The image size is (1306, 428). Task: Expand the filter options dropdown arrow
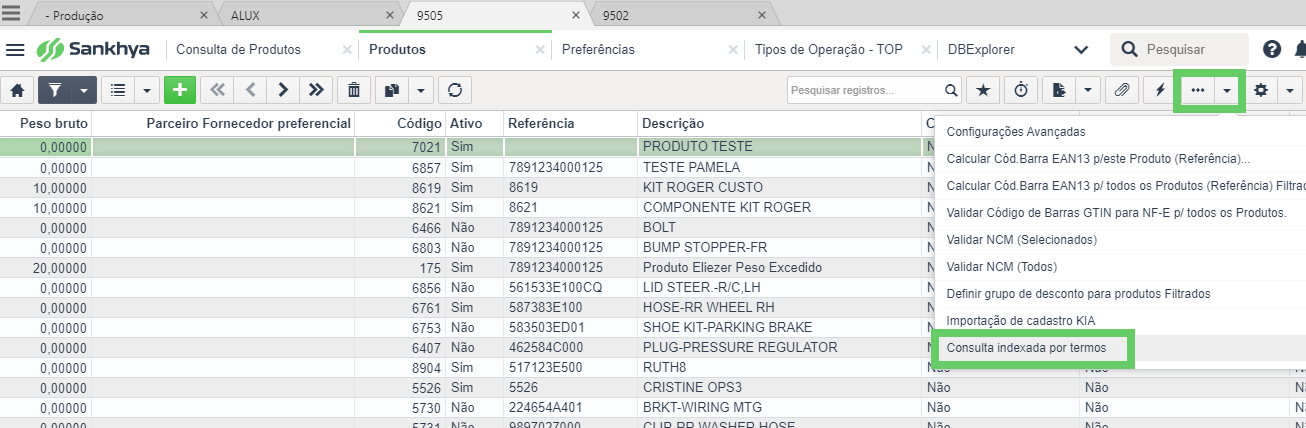(x=83, y=90)
